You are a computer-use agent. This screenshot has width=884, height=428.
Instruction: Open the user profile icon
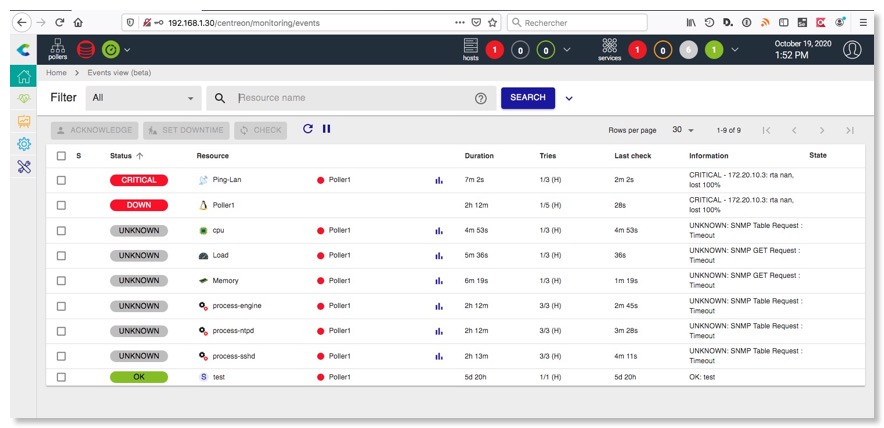pos(851,49)
